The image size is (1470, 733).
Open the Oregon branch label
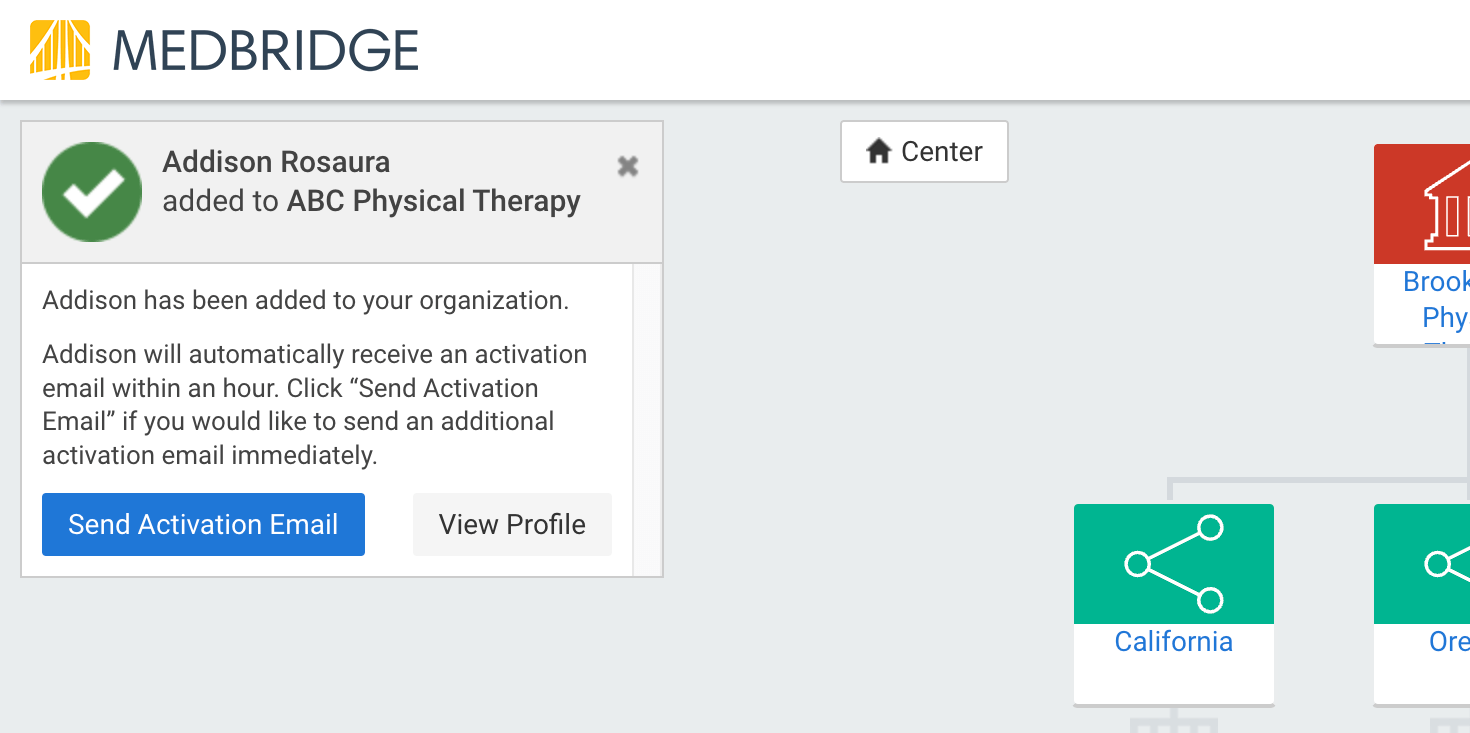pos(1449,641)
